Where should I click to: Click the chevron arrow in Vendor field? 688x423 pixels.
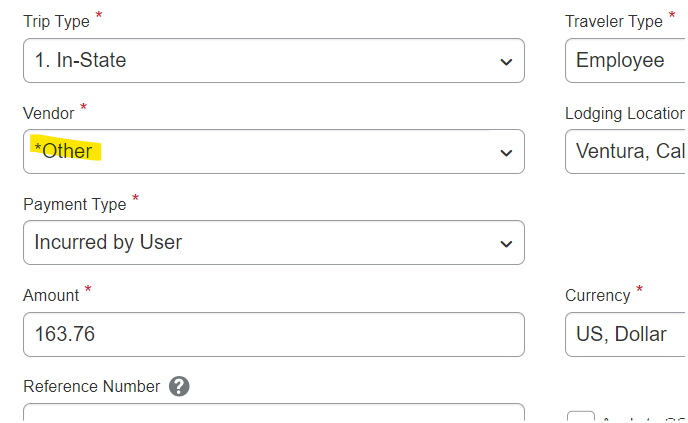[x=506, y=153]
